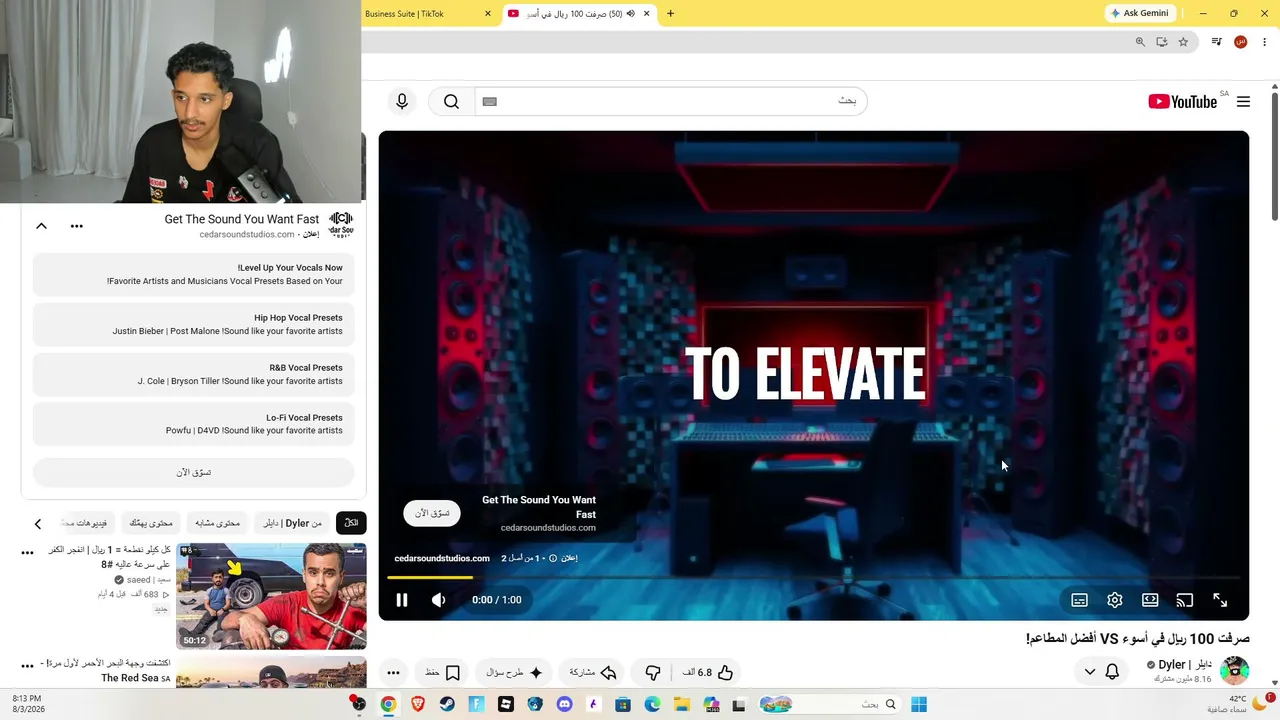Switch the player to theater mode
Image resolution: width=1280 pixels, height=720 pixels.
coord(1150,600)
